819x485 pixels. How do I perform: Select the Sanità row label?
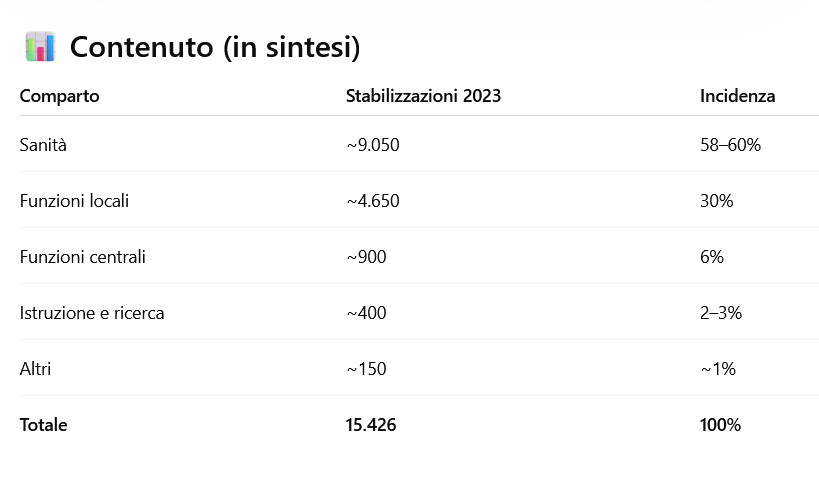[x=43, y=145]
